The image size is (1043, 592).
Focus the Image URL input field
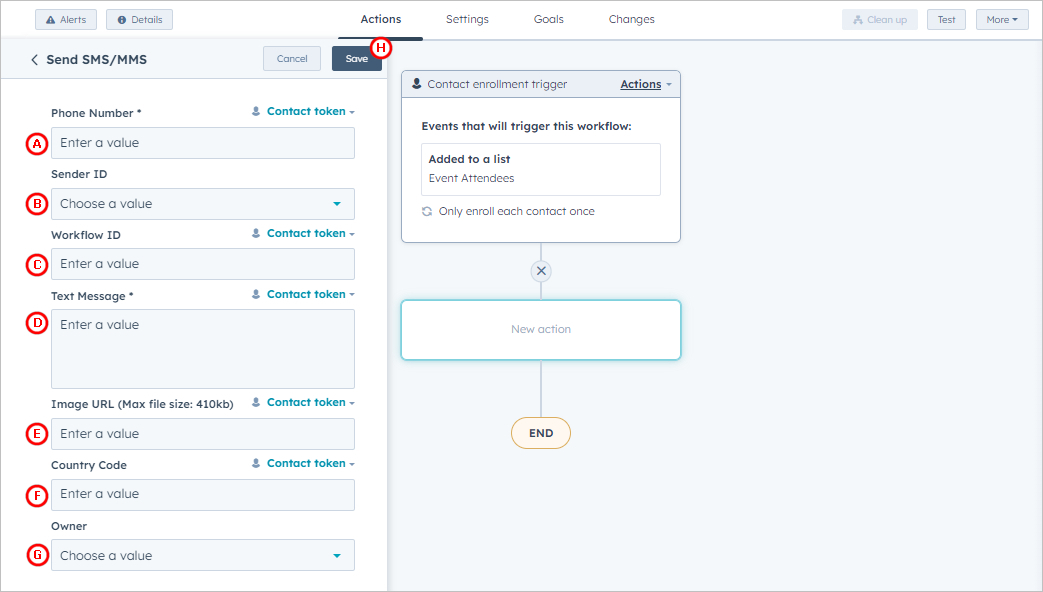(x=203, y=434)
